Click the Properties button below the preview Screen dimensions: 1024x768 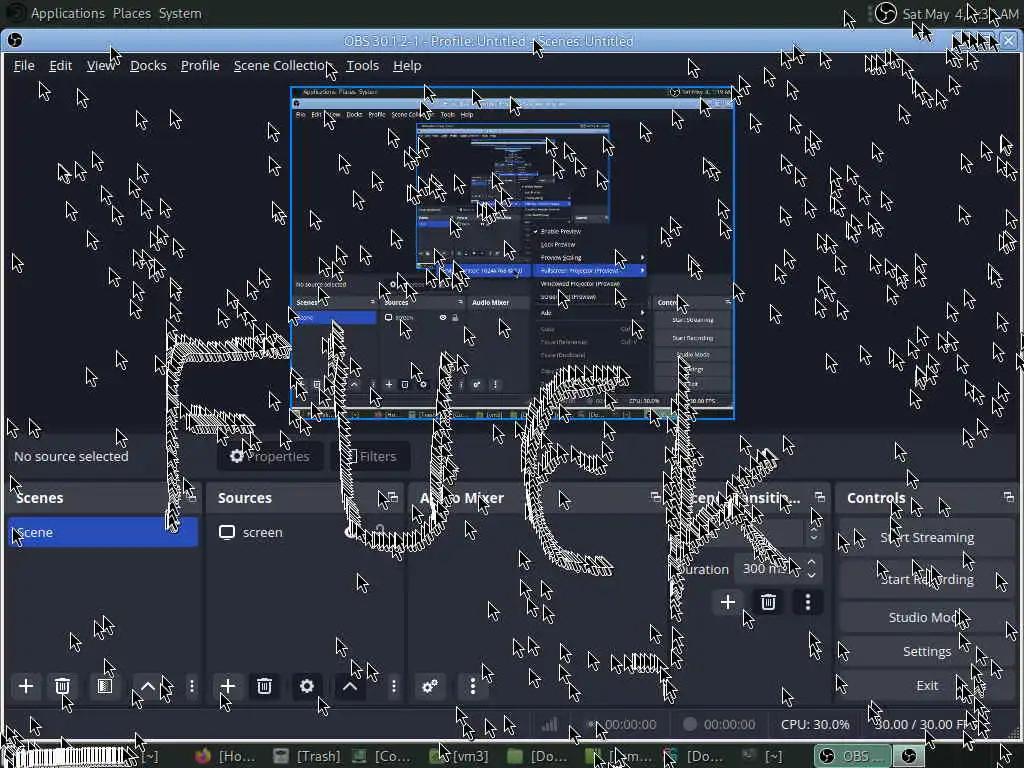pos(270,456)
